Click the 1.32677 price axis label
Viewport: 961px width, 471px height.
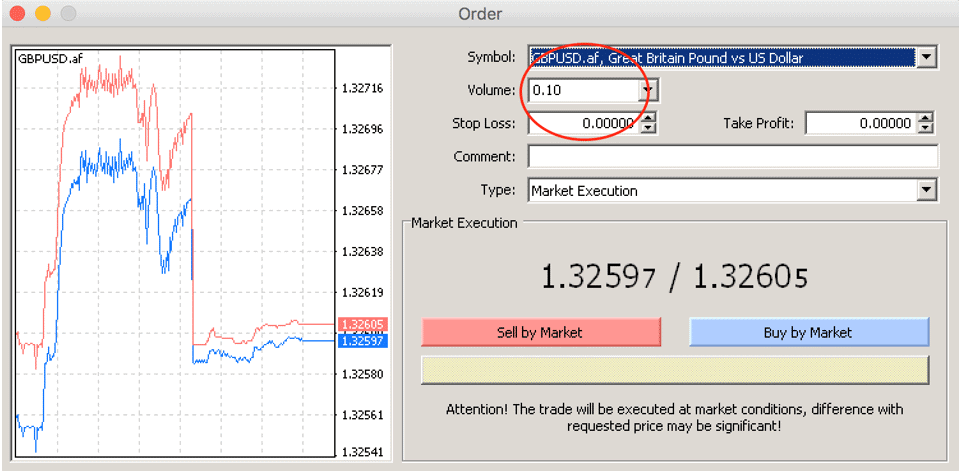[362, 170]
